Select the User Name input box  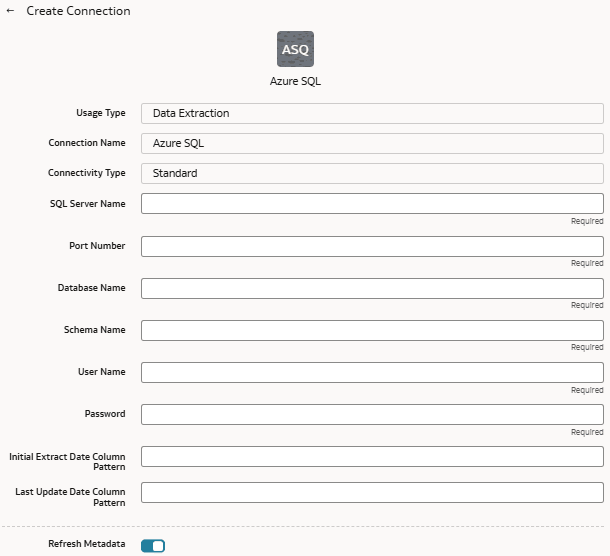[372, 372]
